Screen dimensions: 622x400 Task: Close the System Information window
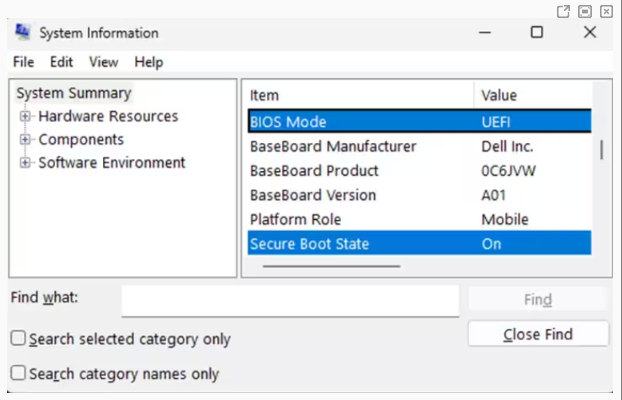(590, 33)
